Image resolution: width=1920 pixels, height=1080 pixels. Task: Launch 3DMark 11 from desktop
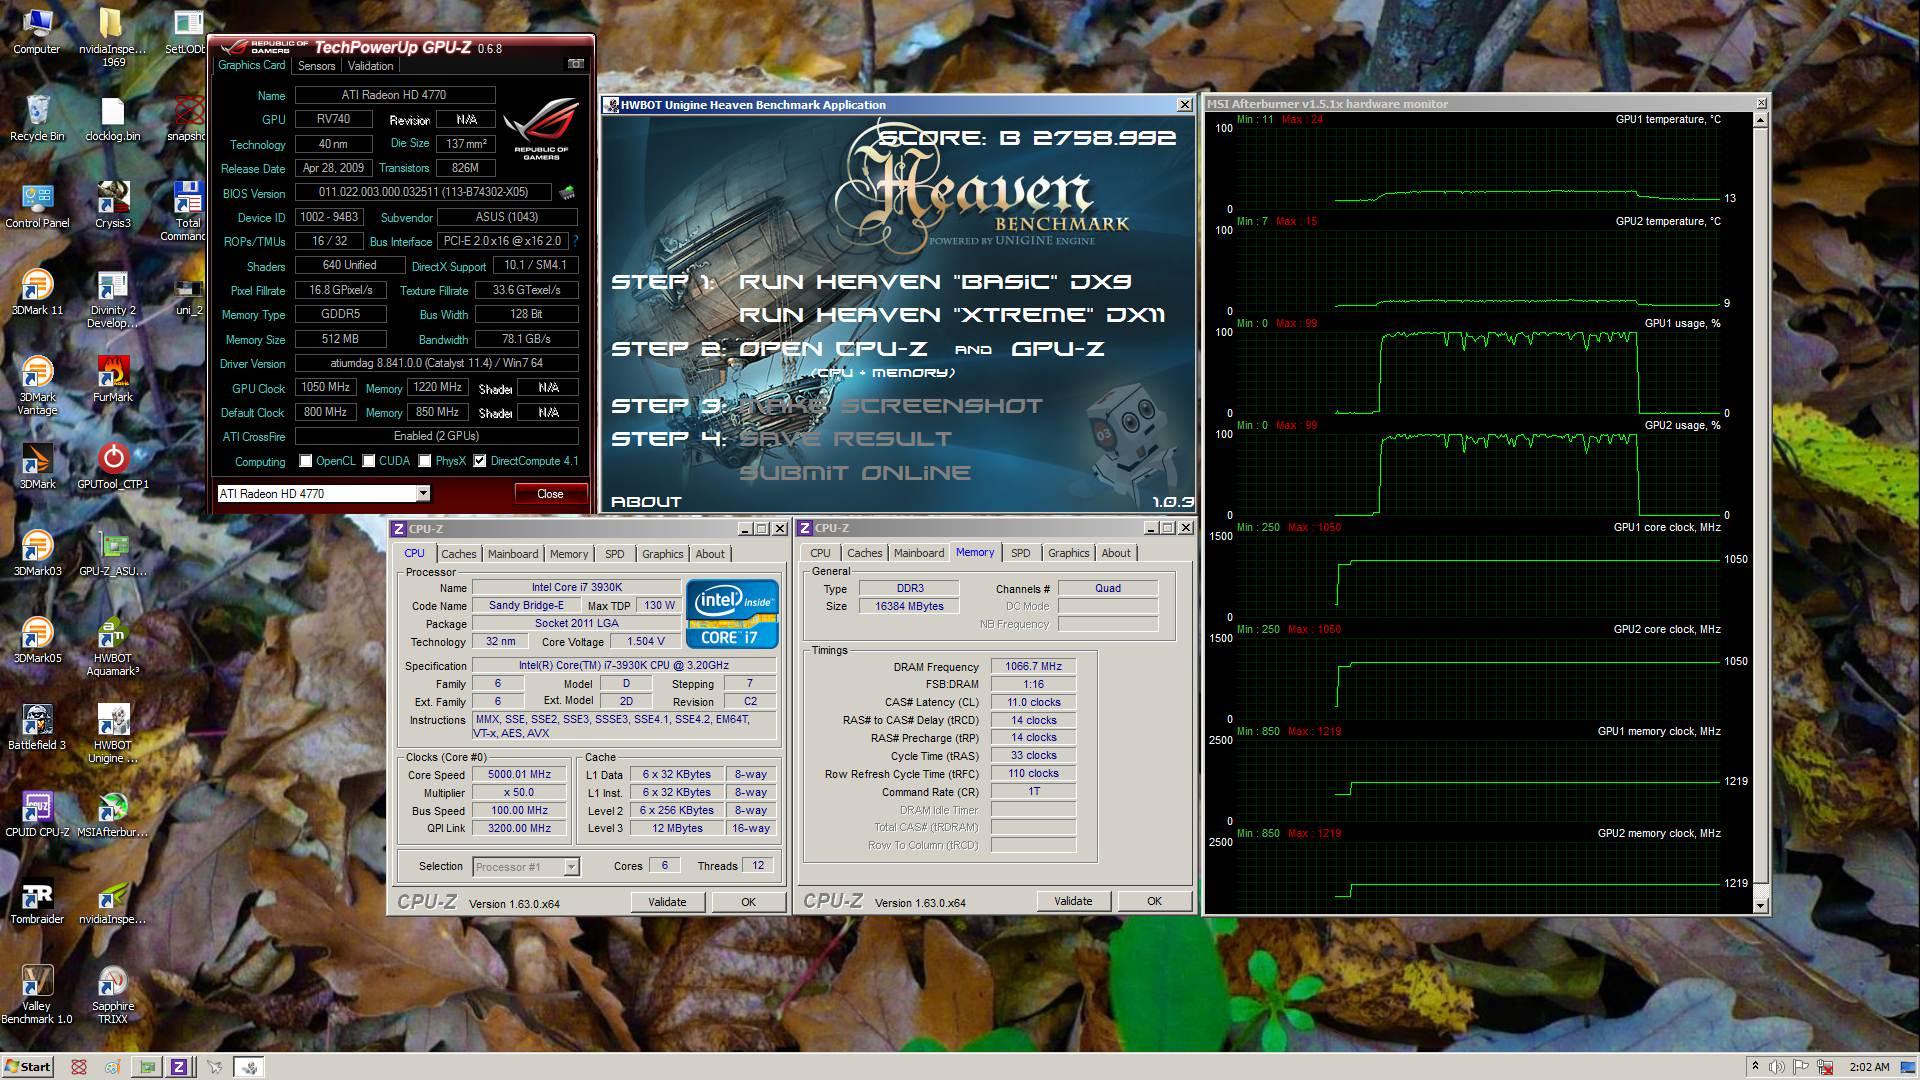click(37, 293)
